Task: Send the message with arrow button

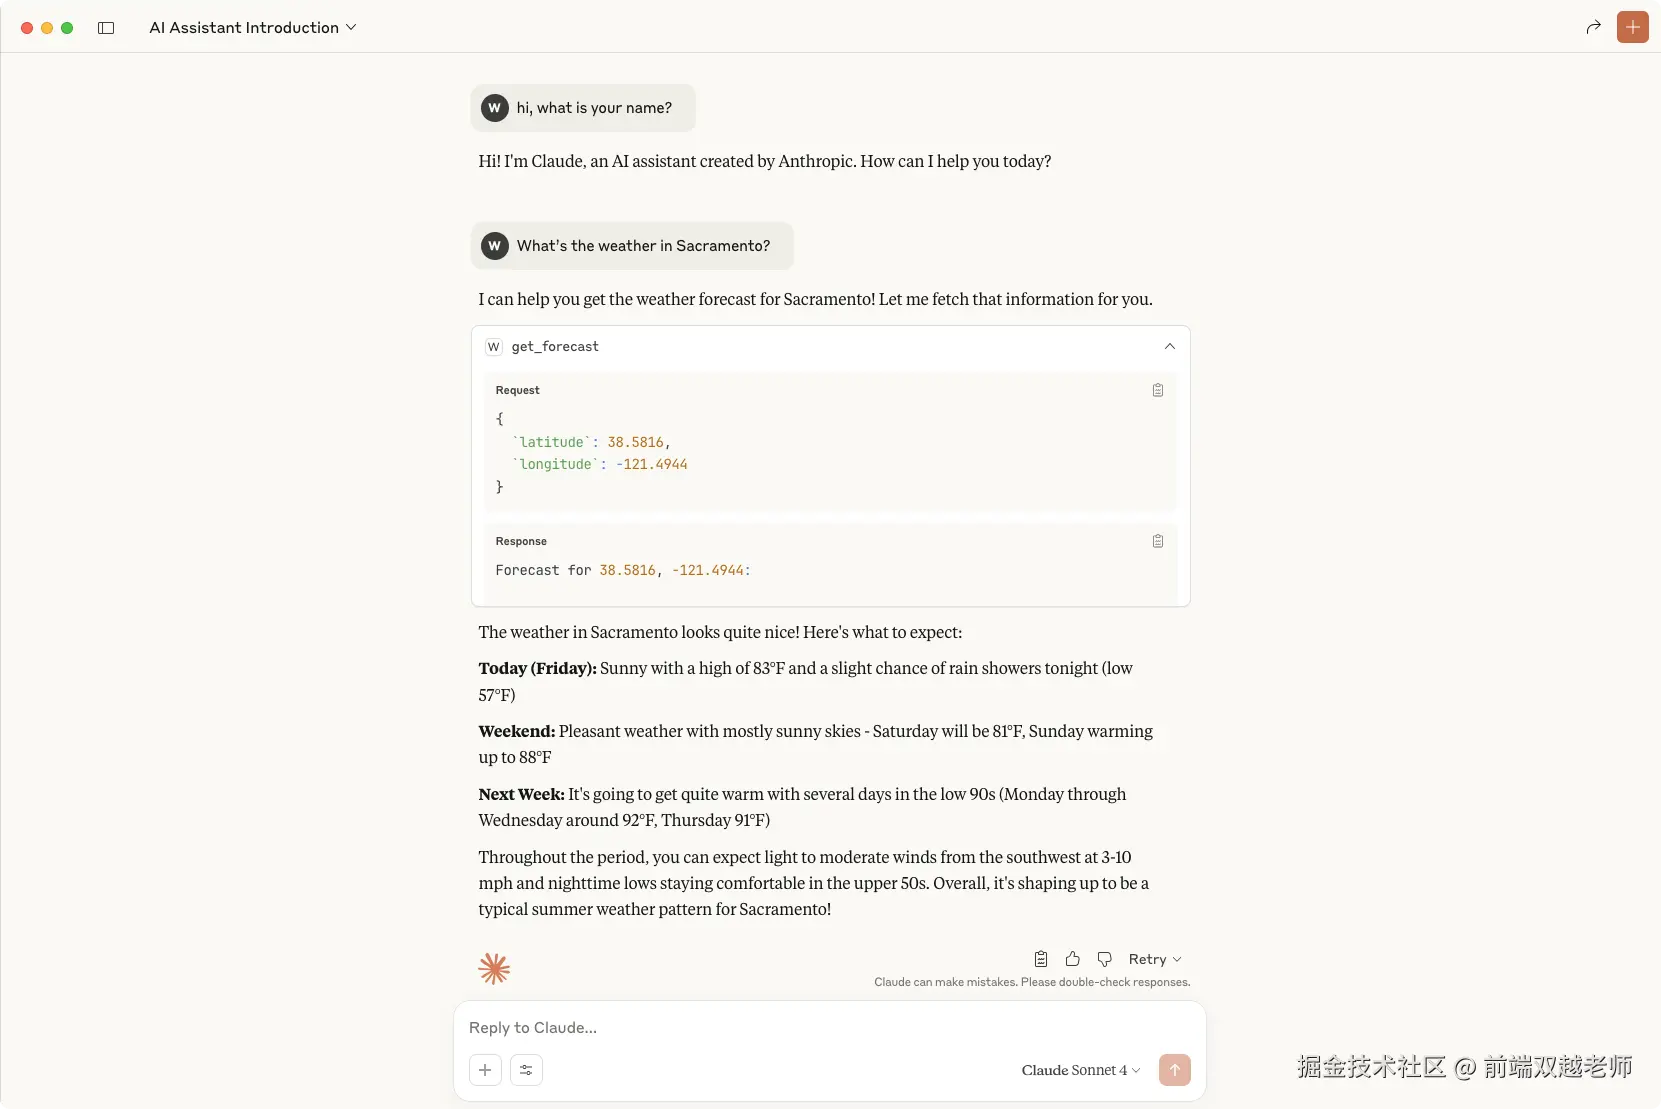Action: [x=1174, y=1070]
